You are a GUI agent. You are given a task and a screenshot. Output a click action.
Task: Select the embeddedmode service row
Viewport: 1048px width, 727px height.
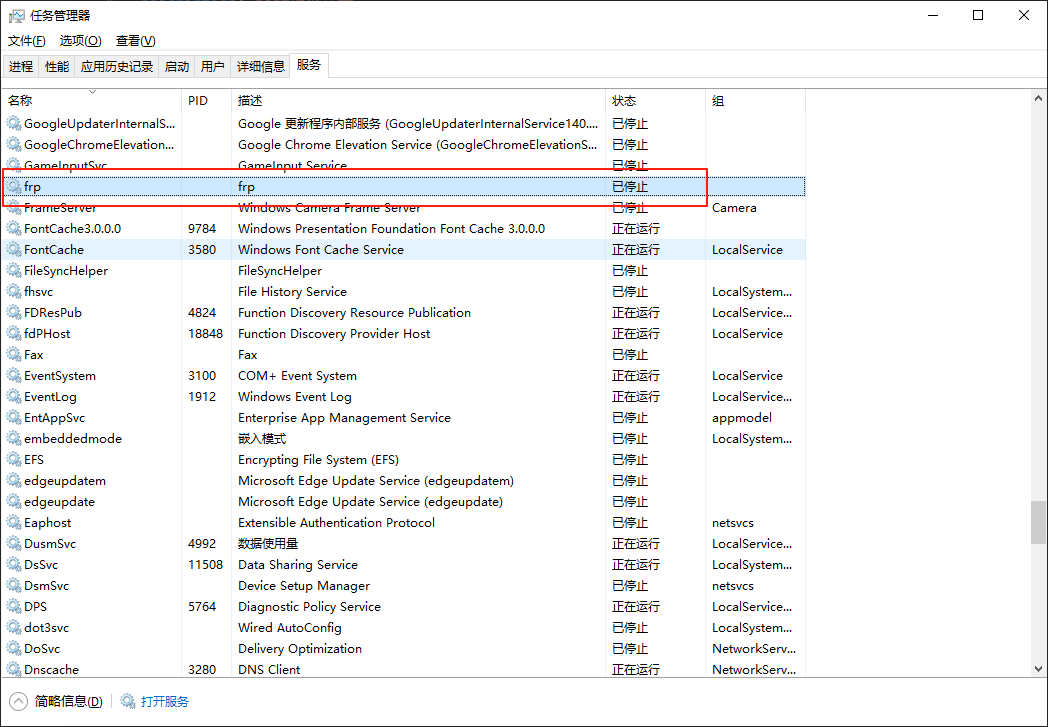(x=300, y=438)
